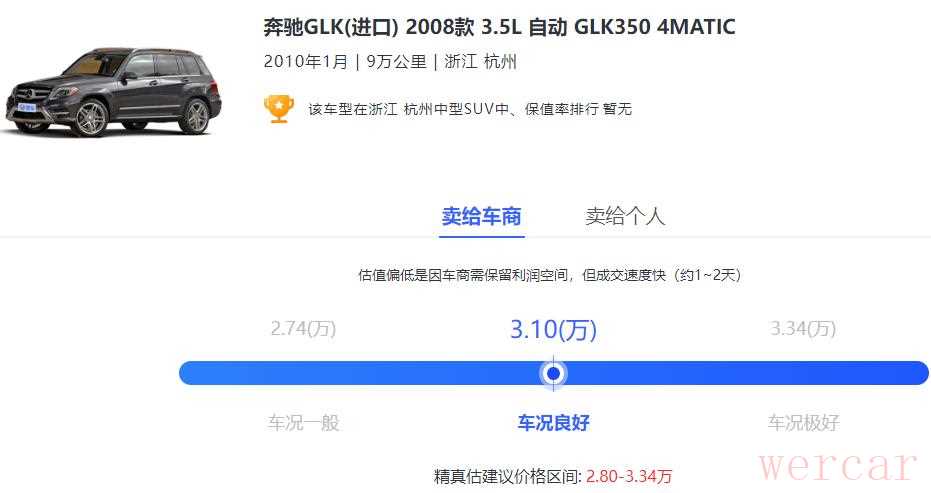Select the 车况极好 condition label

click(x=803, y=423)
